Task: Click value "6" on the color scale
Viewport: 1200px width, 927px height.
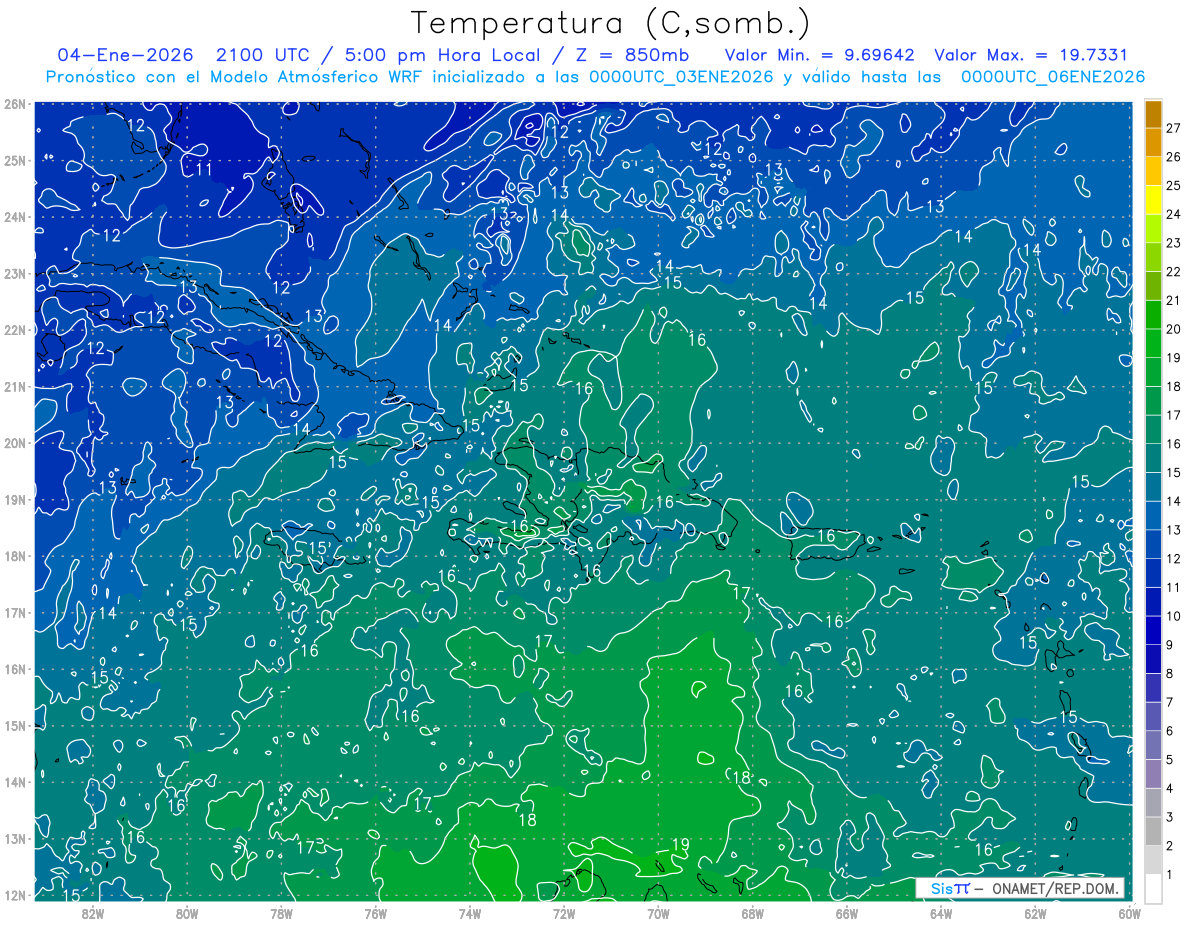Action: tap(1170, 731)
